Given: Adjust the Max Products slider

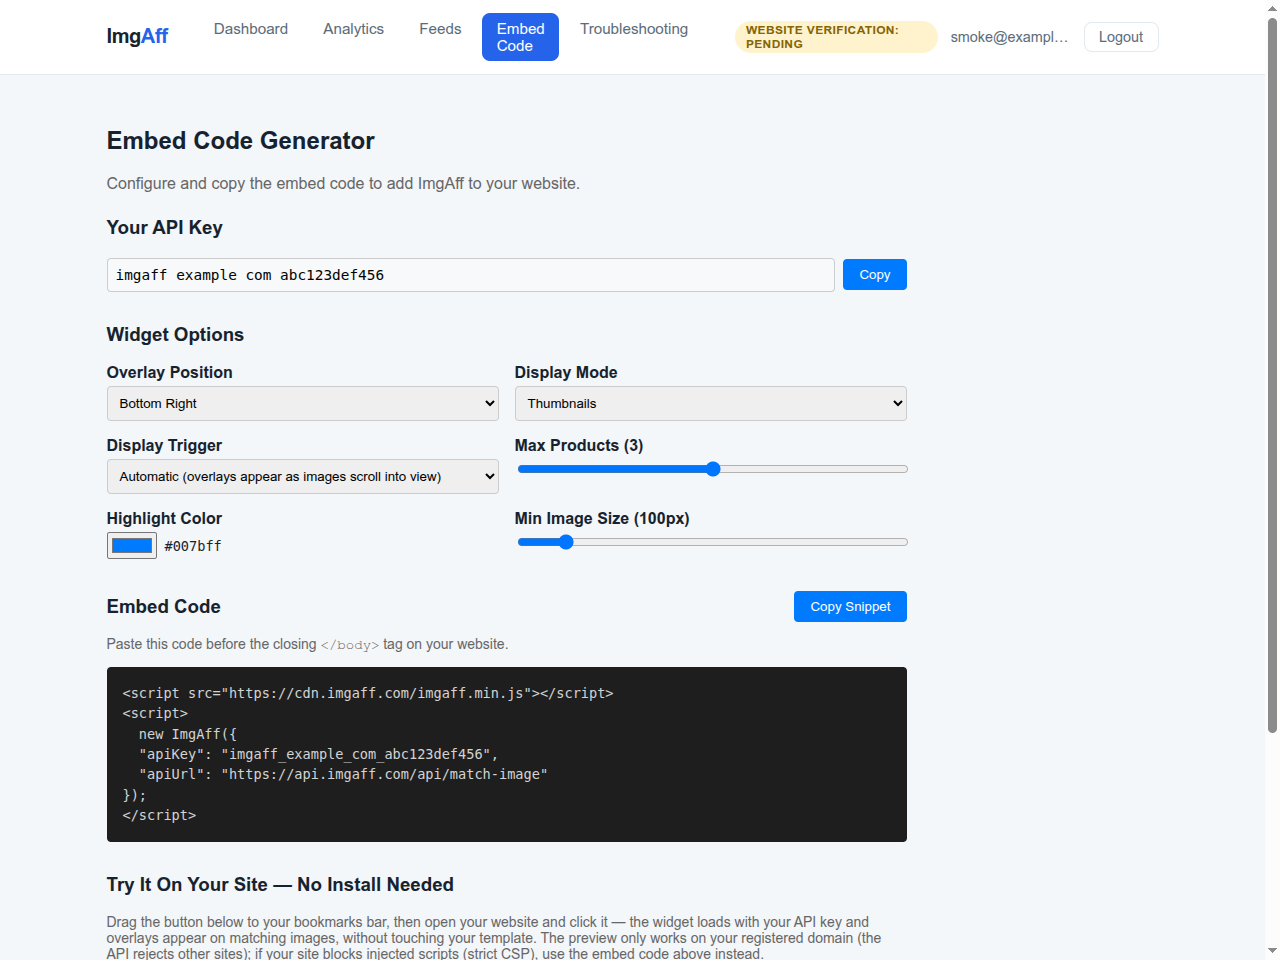Looking at the screenshot, I should coord(712,469).
